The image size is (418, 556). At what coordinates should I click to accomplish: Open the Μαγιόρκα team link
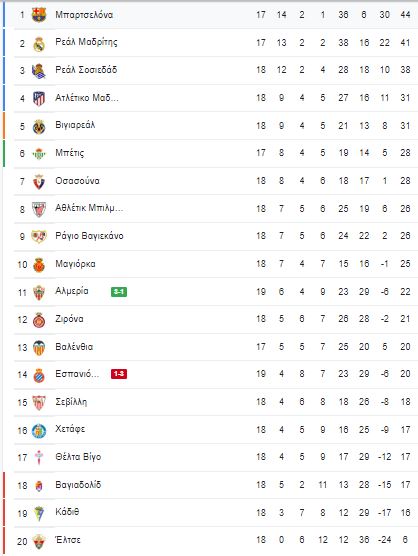pos(75,264)
